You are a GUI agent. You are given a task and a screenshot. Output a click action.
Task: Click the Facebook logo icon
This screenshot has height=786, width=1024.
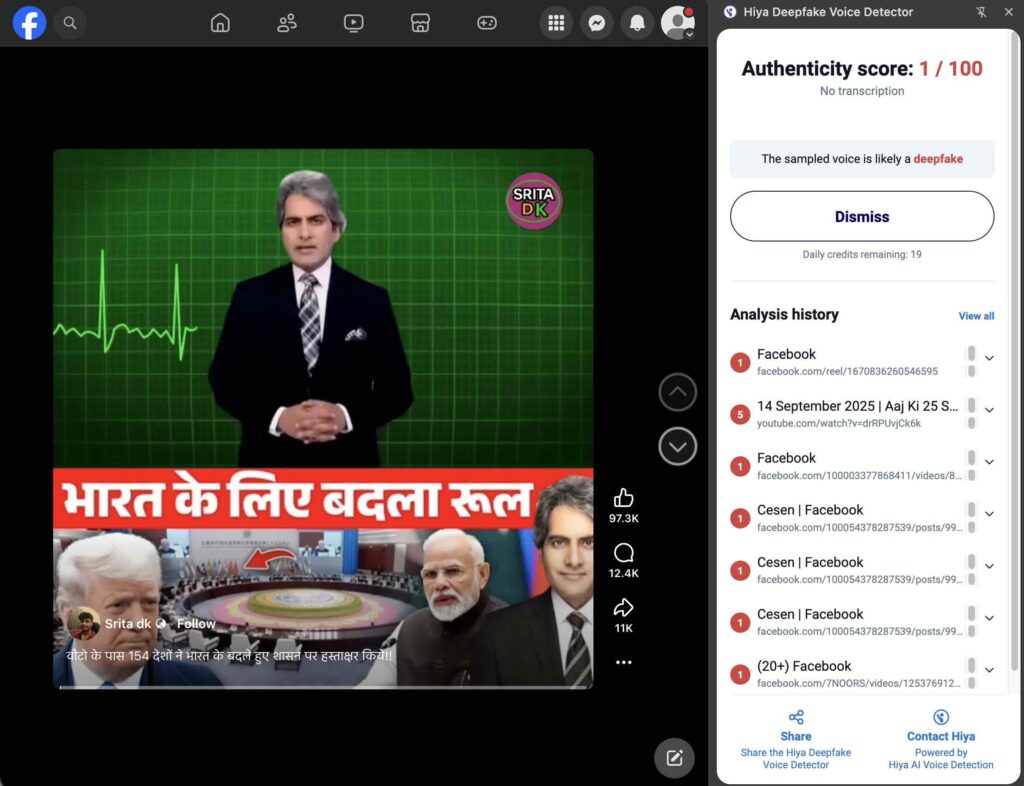(x=29, y=22)
